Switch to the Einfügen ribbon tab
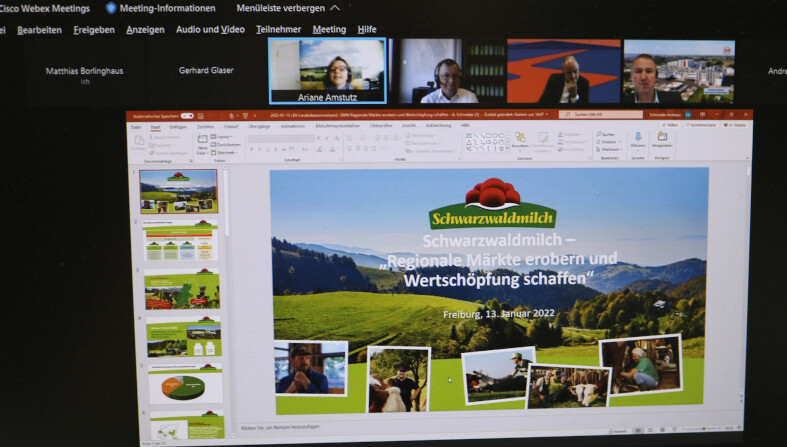787x447 pixels. (177, 127)
